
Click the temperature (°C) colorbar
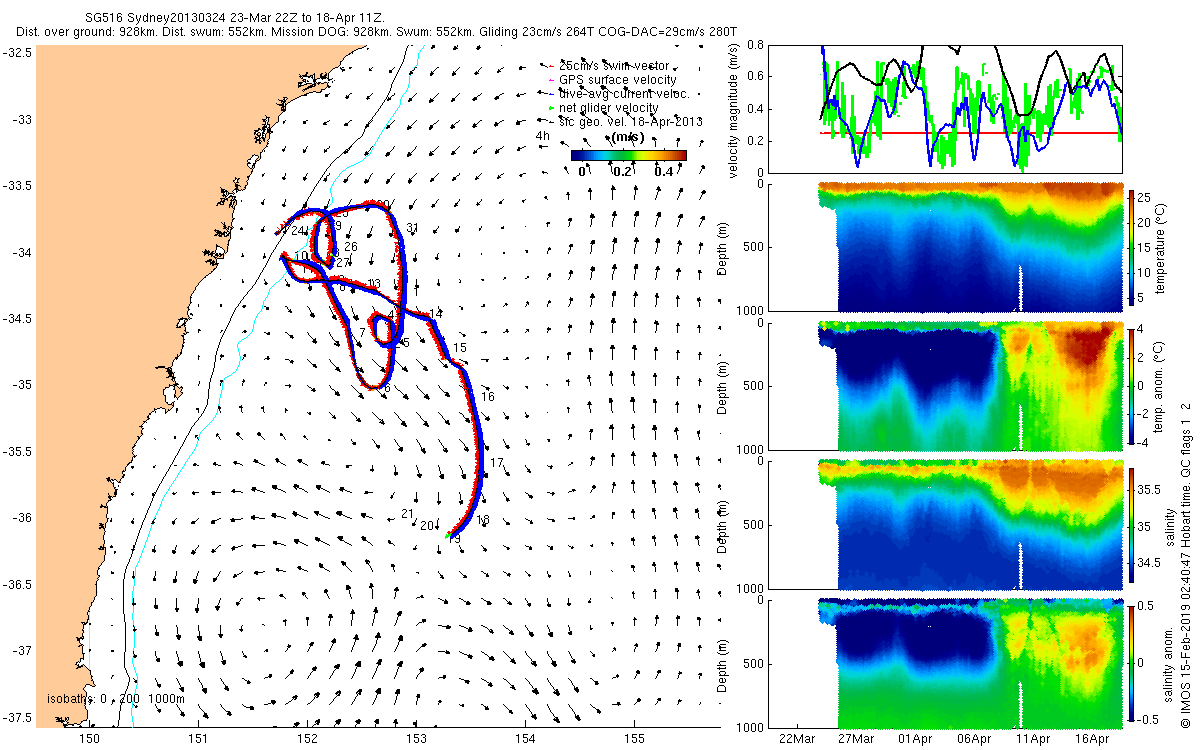[x=1132, y=246]
